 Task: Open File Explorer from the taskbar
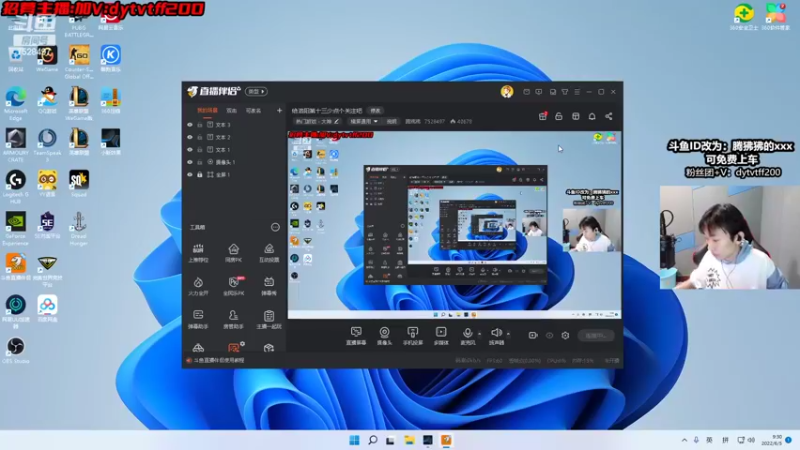(x=409, y=440)
